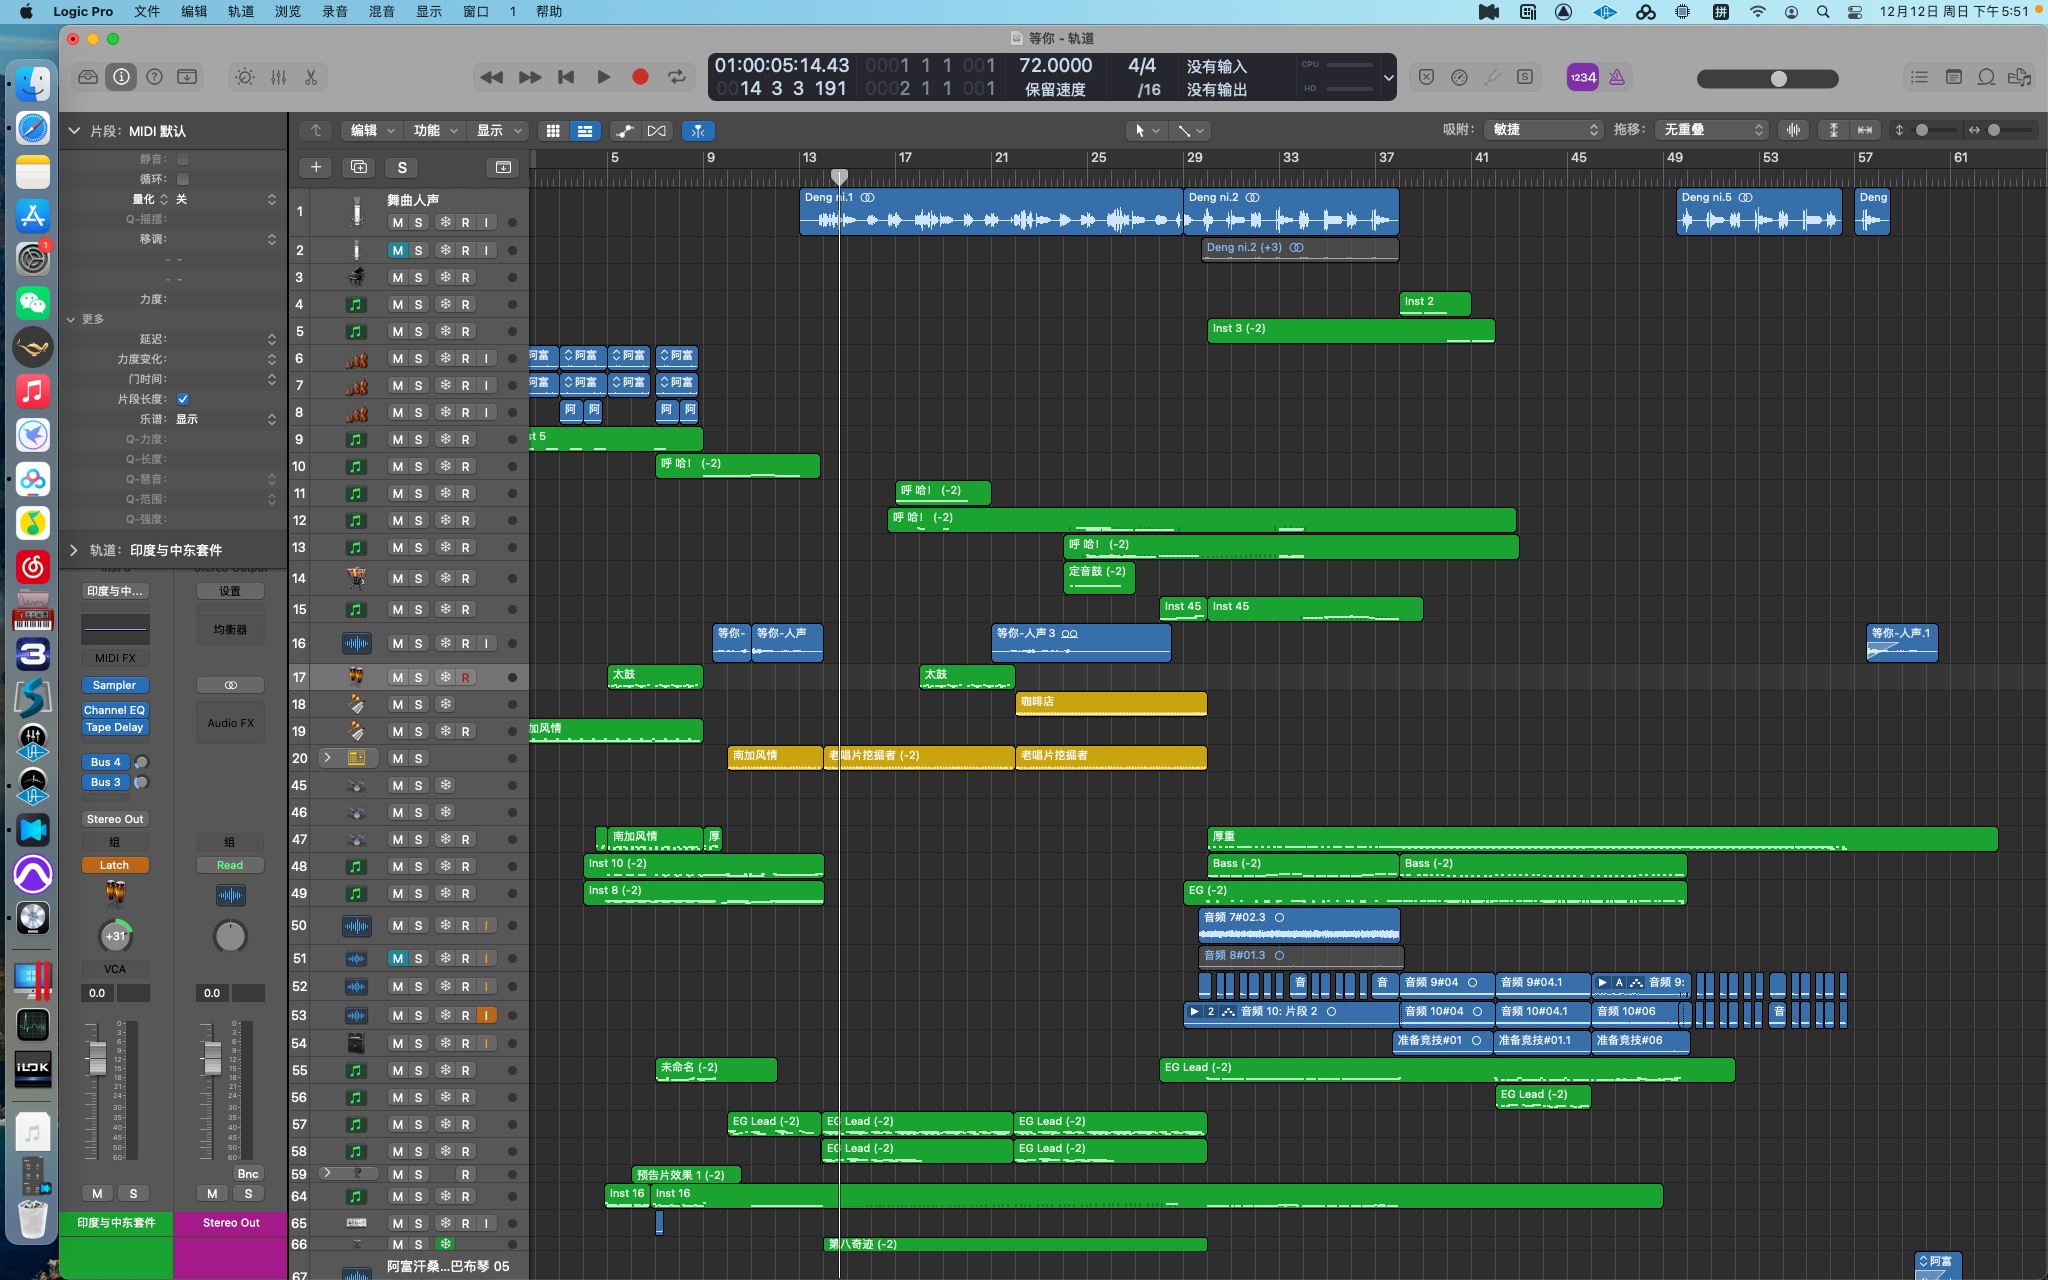The width and height of the screenshot is (2048, 1280).
Task: Open the Spotlight search icon in menu bar
Action: (x=1823, y=12)
